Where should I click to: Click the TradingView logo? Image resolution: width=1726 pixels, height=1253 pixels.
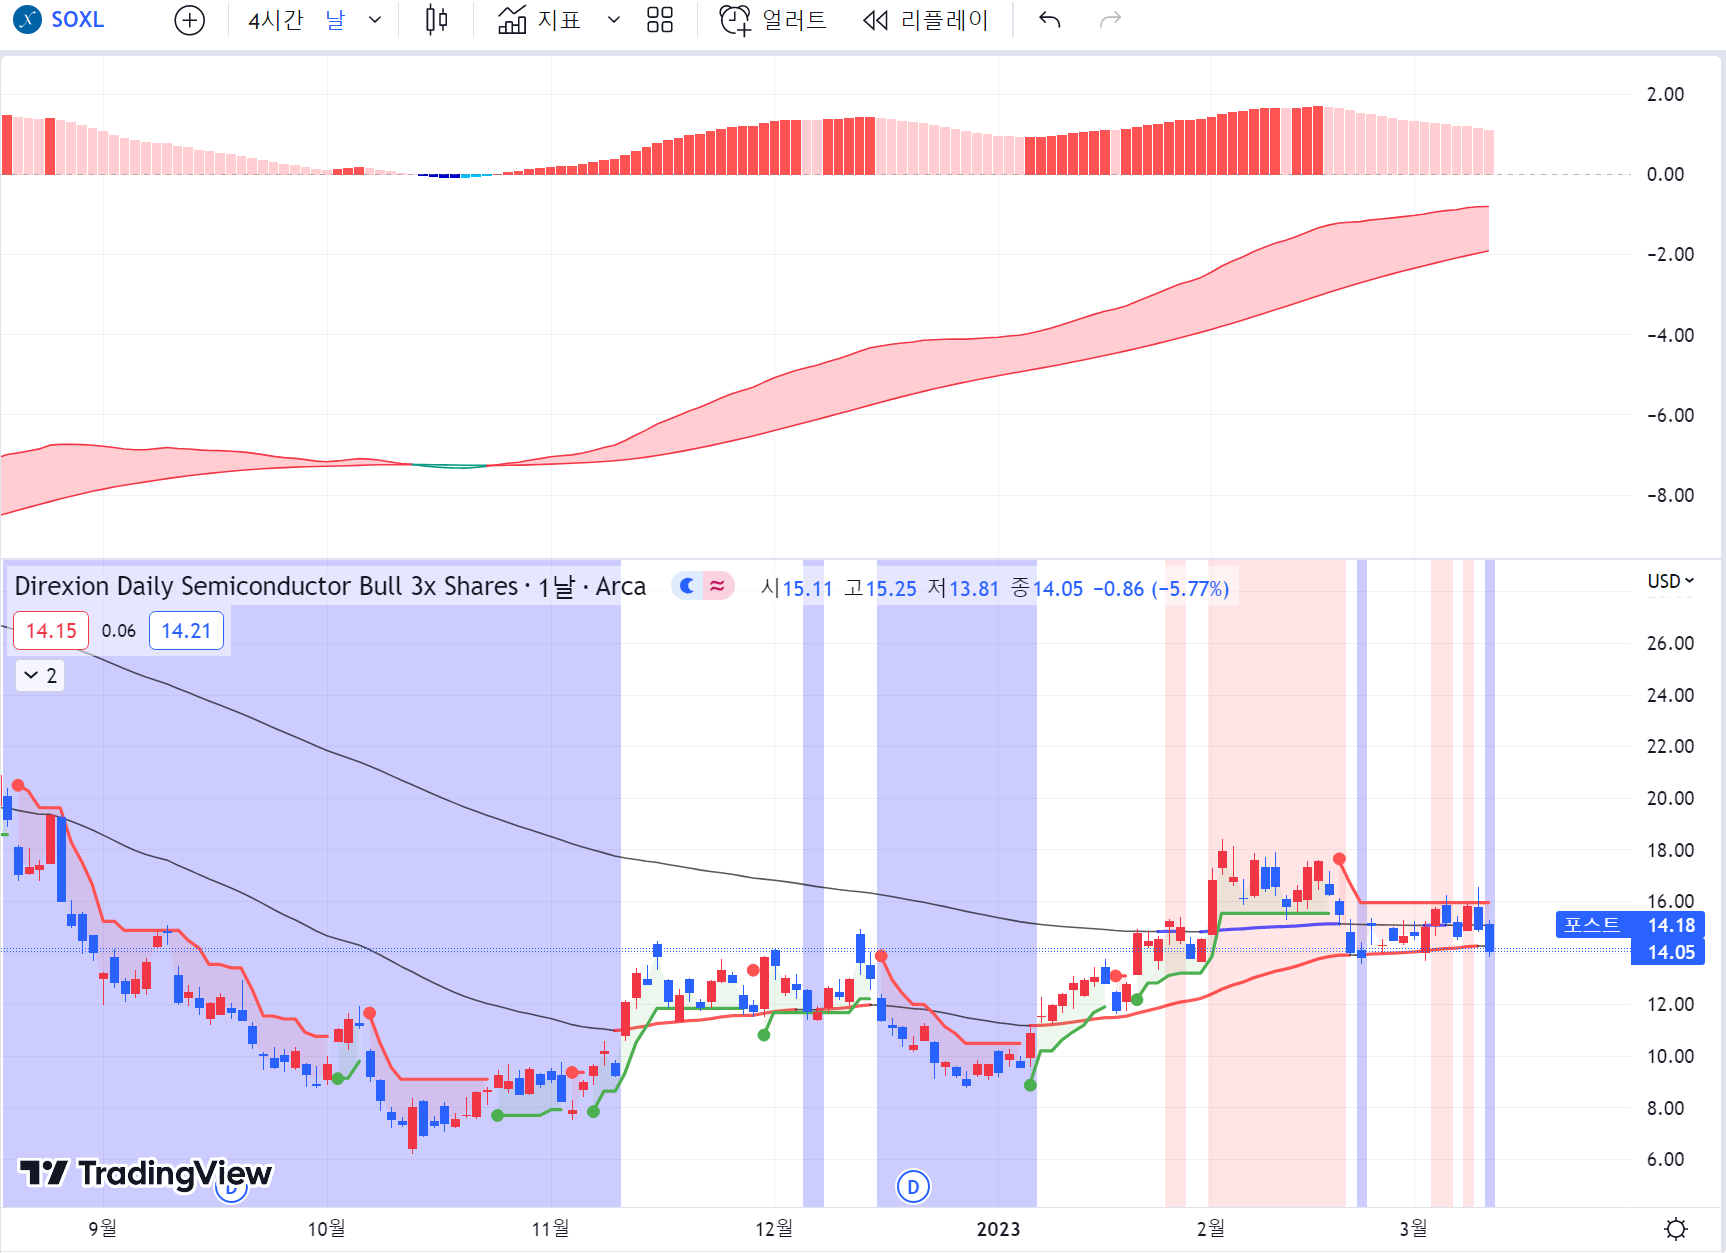146,1173
